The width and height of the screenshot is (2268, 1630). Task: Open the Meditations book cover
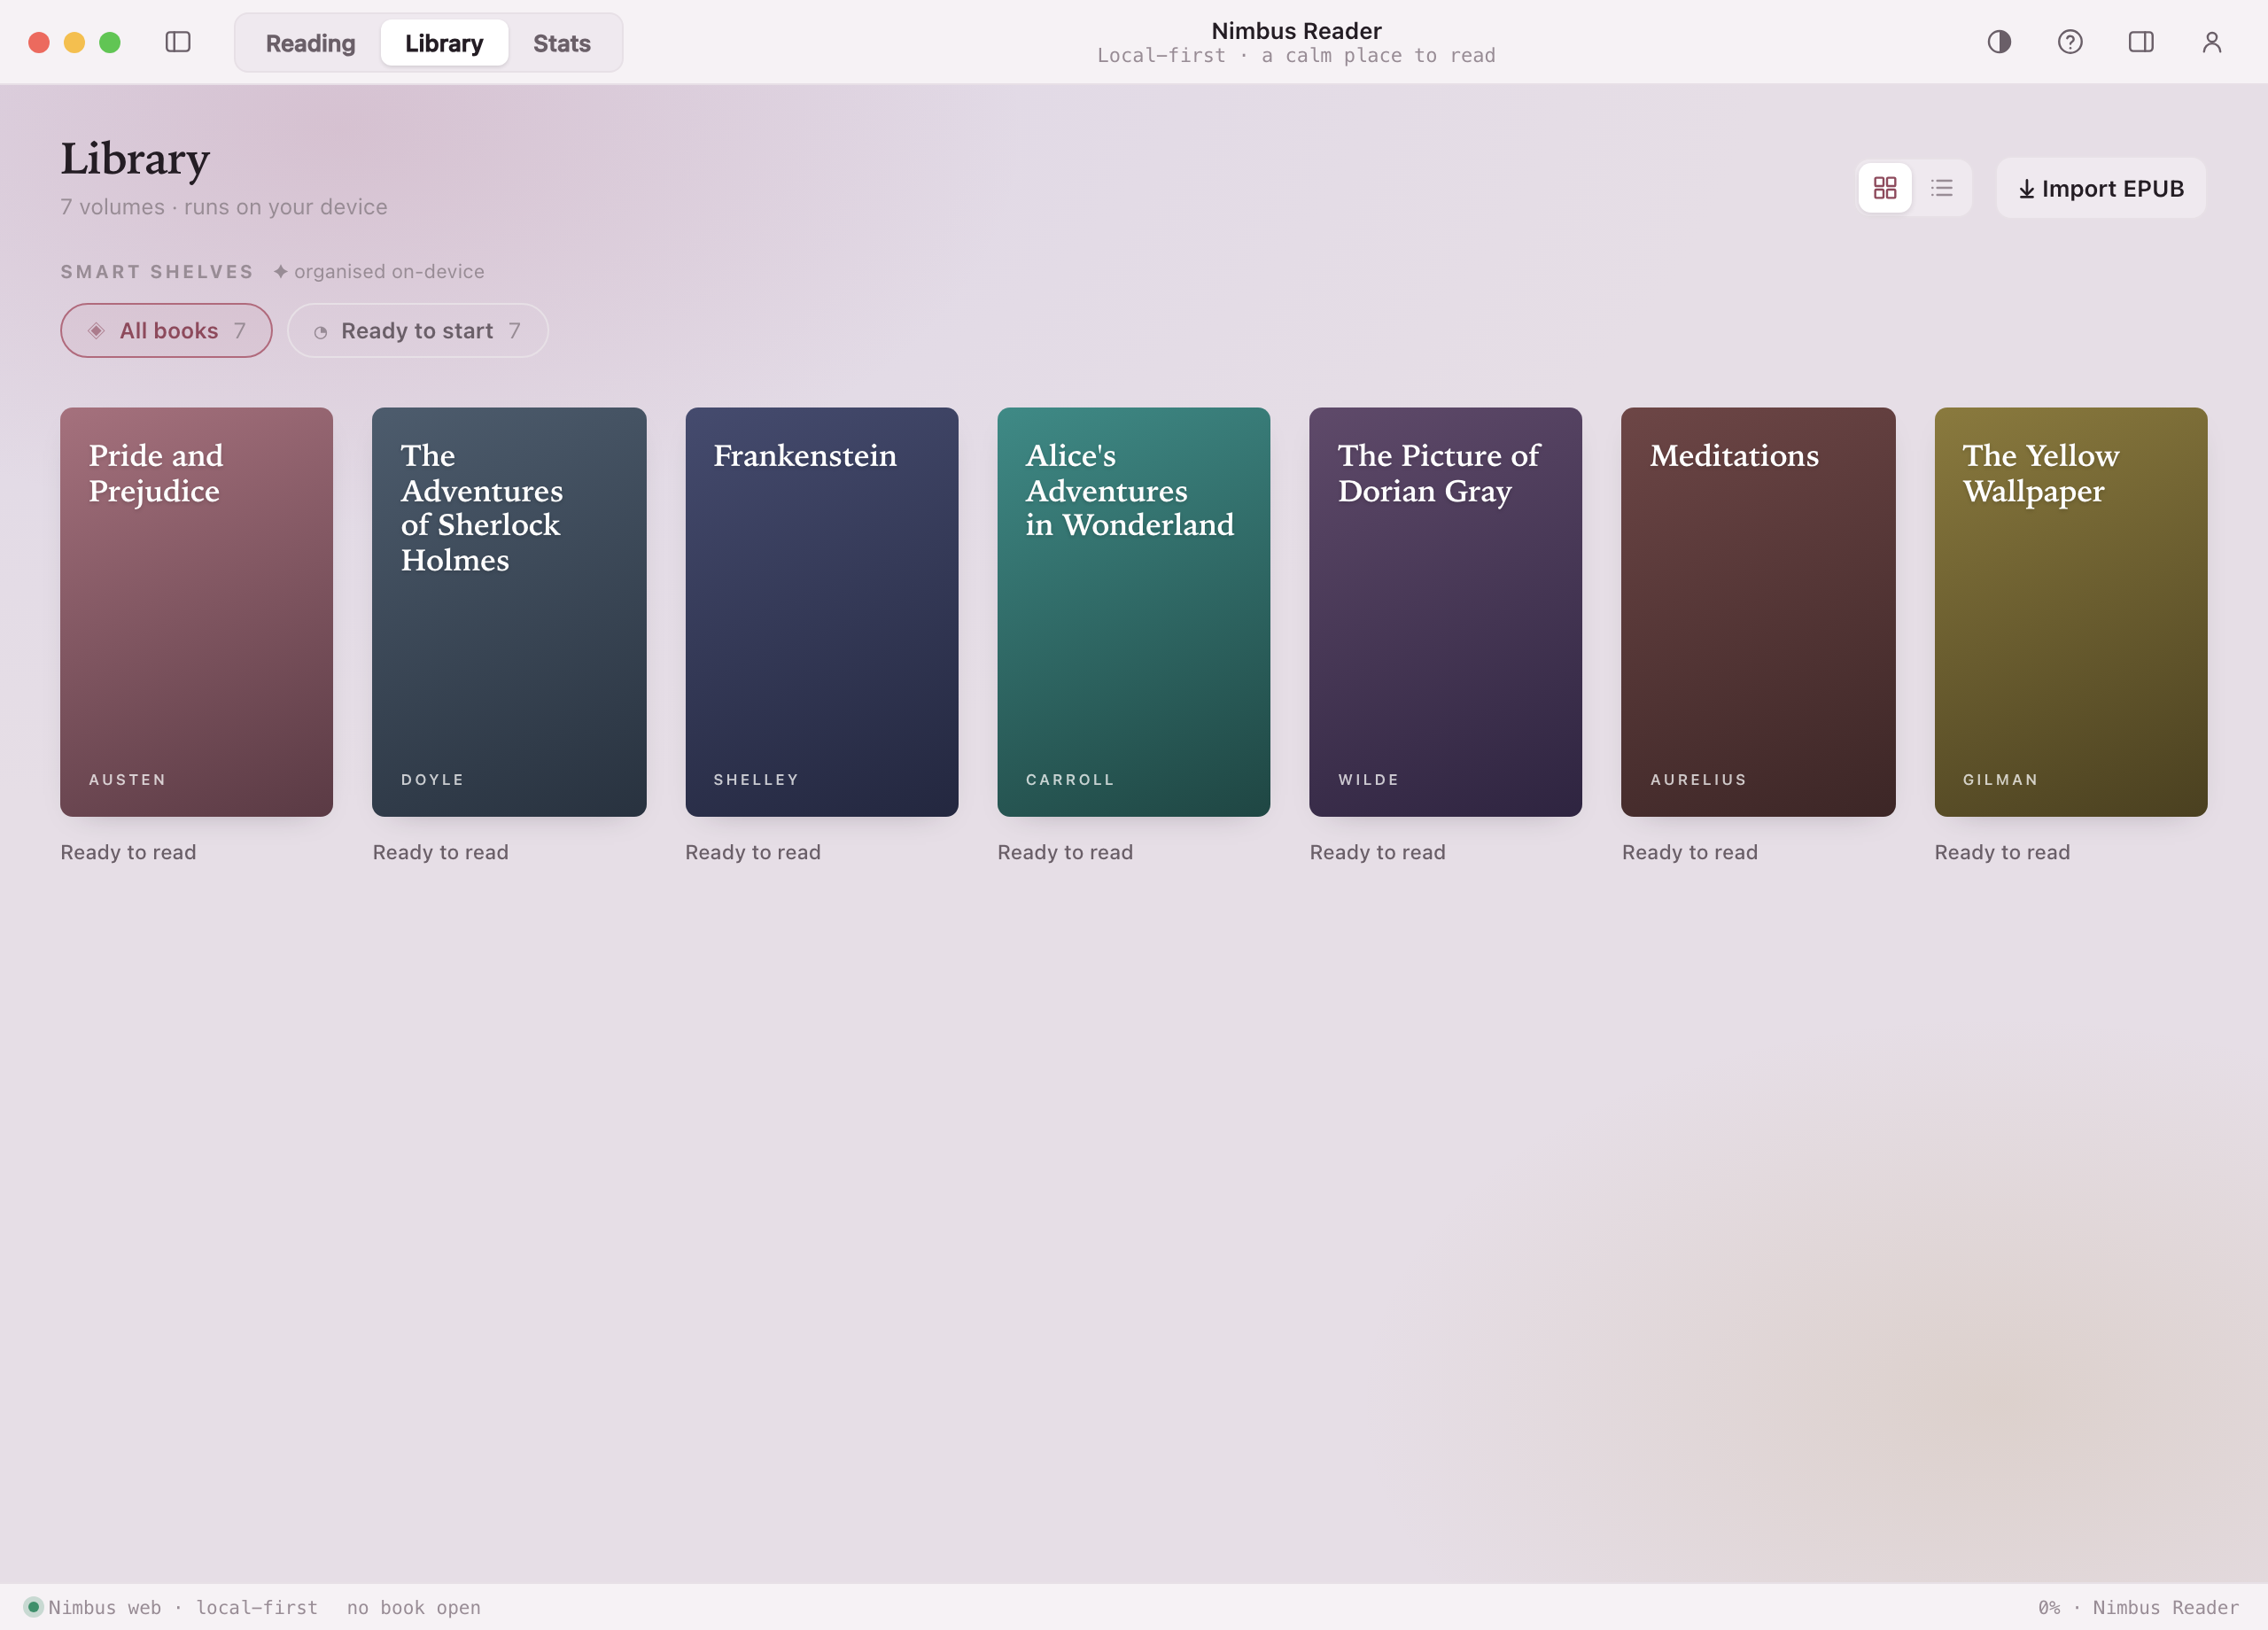click(x=1758, y=612)
